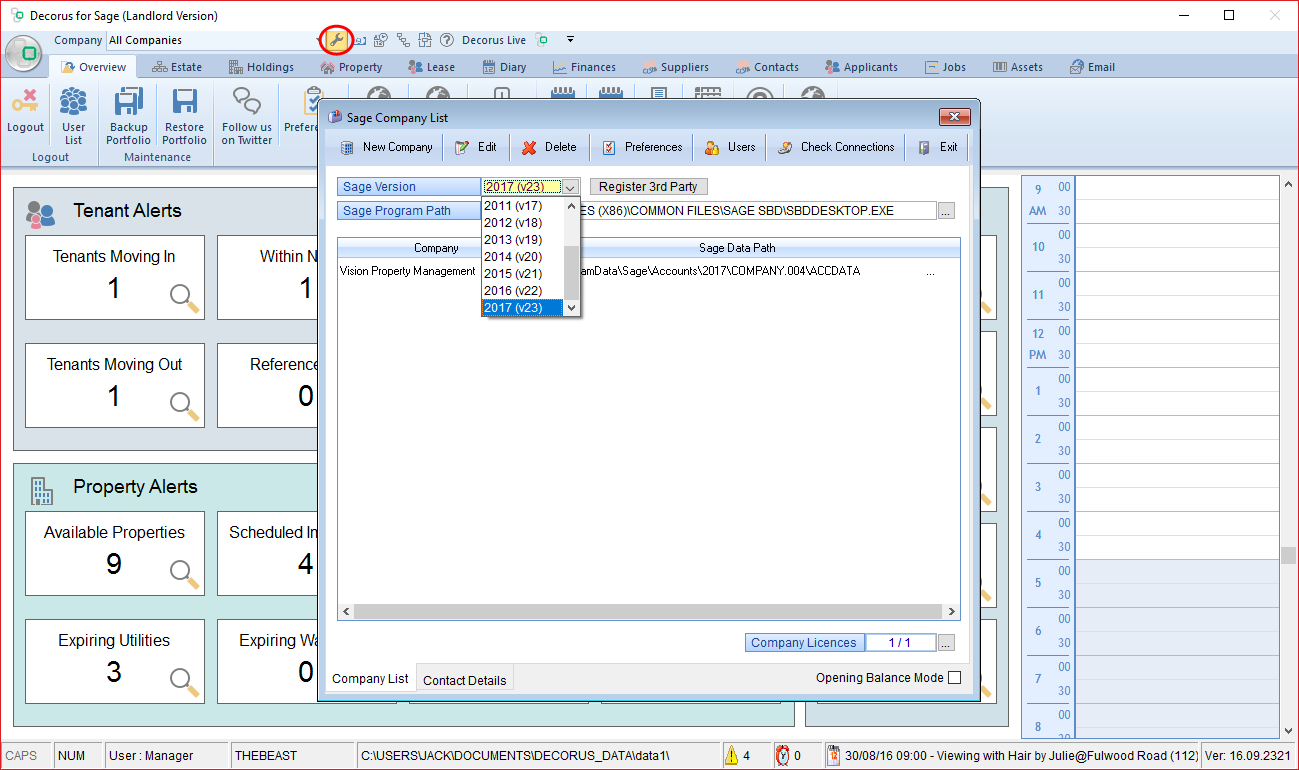The image size is (1299, 770).
Task: Switch to the Estate ribbon tab
Action: pos(177,67)
